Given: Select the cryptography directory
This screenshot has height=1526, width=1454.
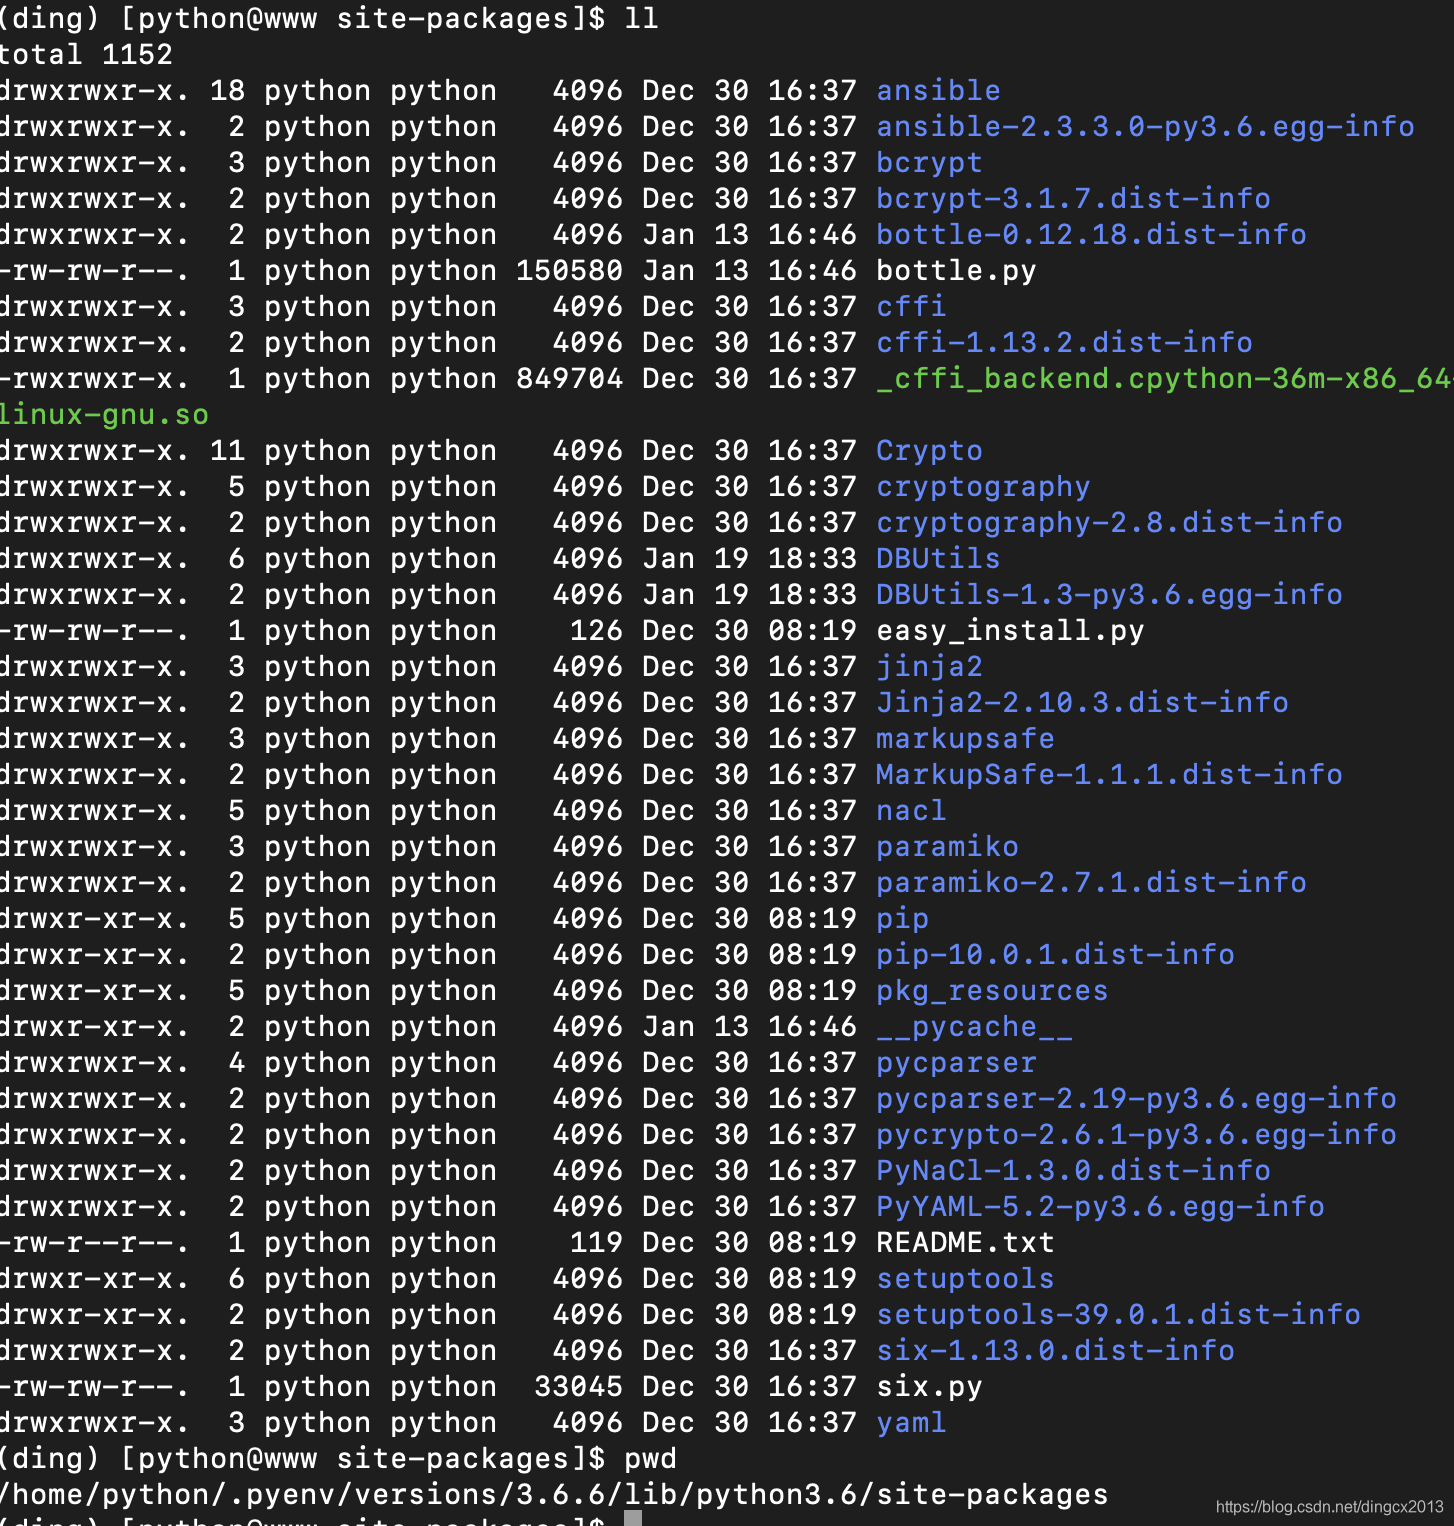Looking at the screenshot, I should [983, 487].
